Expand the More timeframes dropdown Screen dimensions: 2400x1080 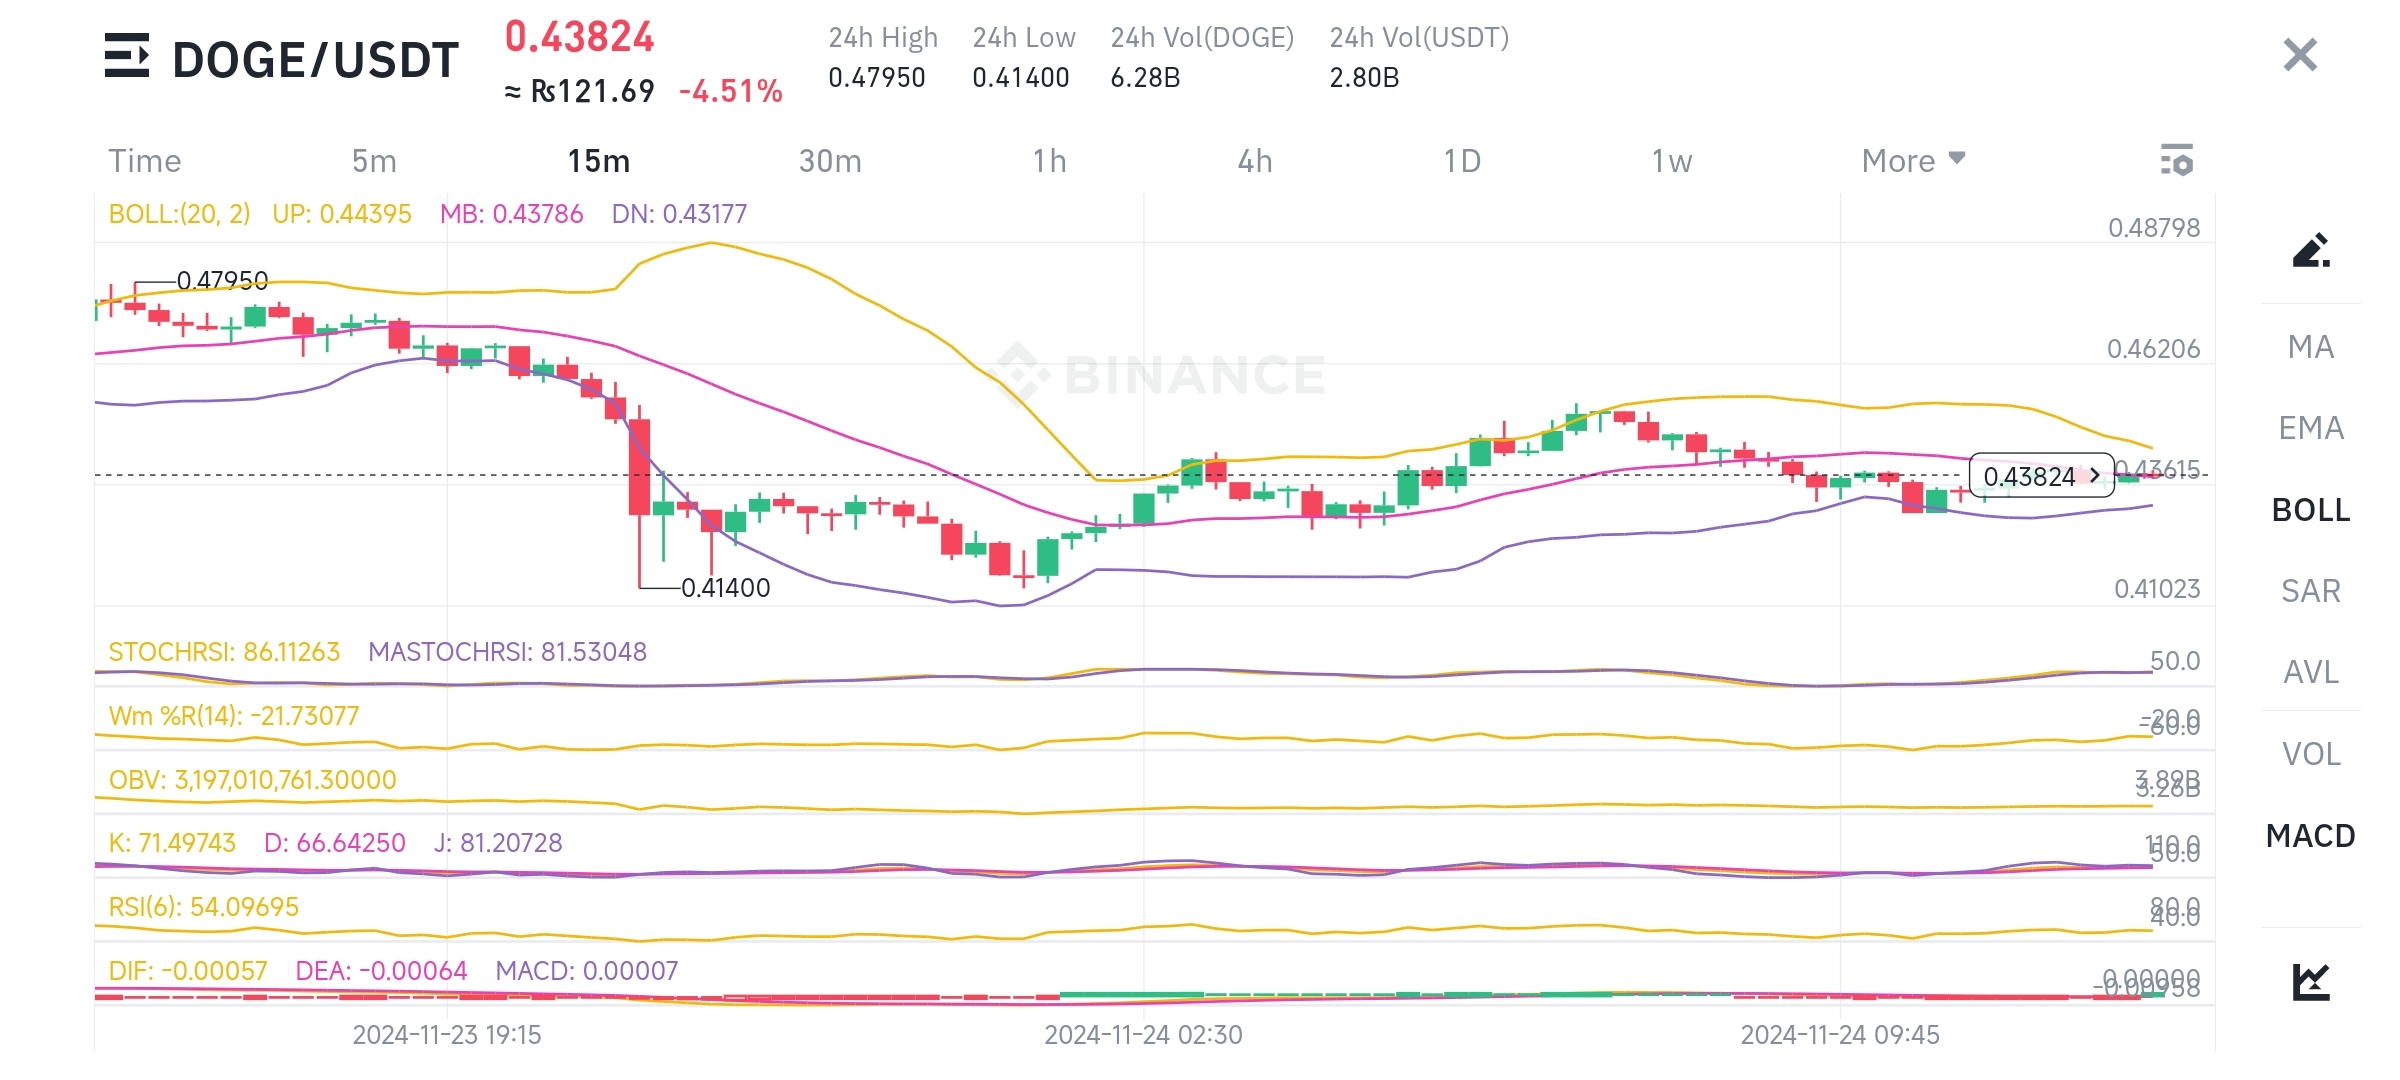coord(1912,160)
